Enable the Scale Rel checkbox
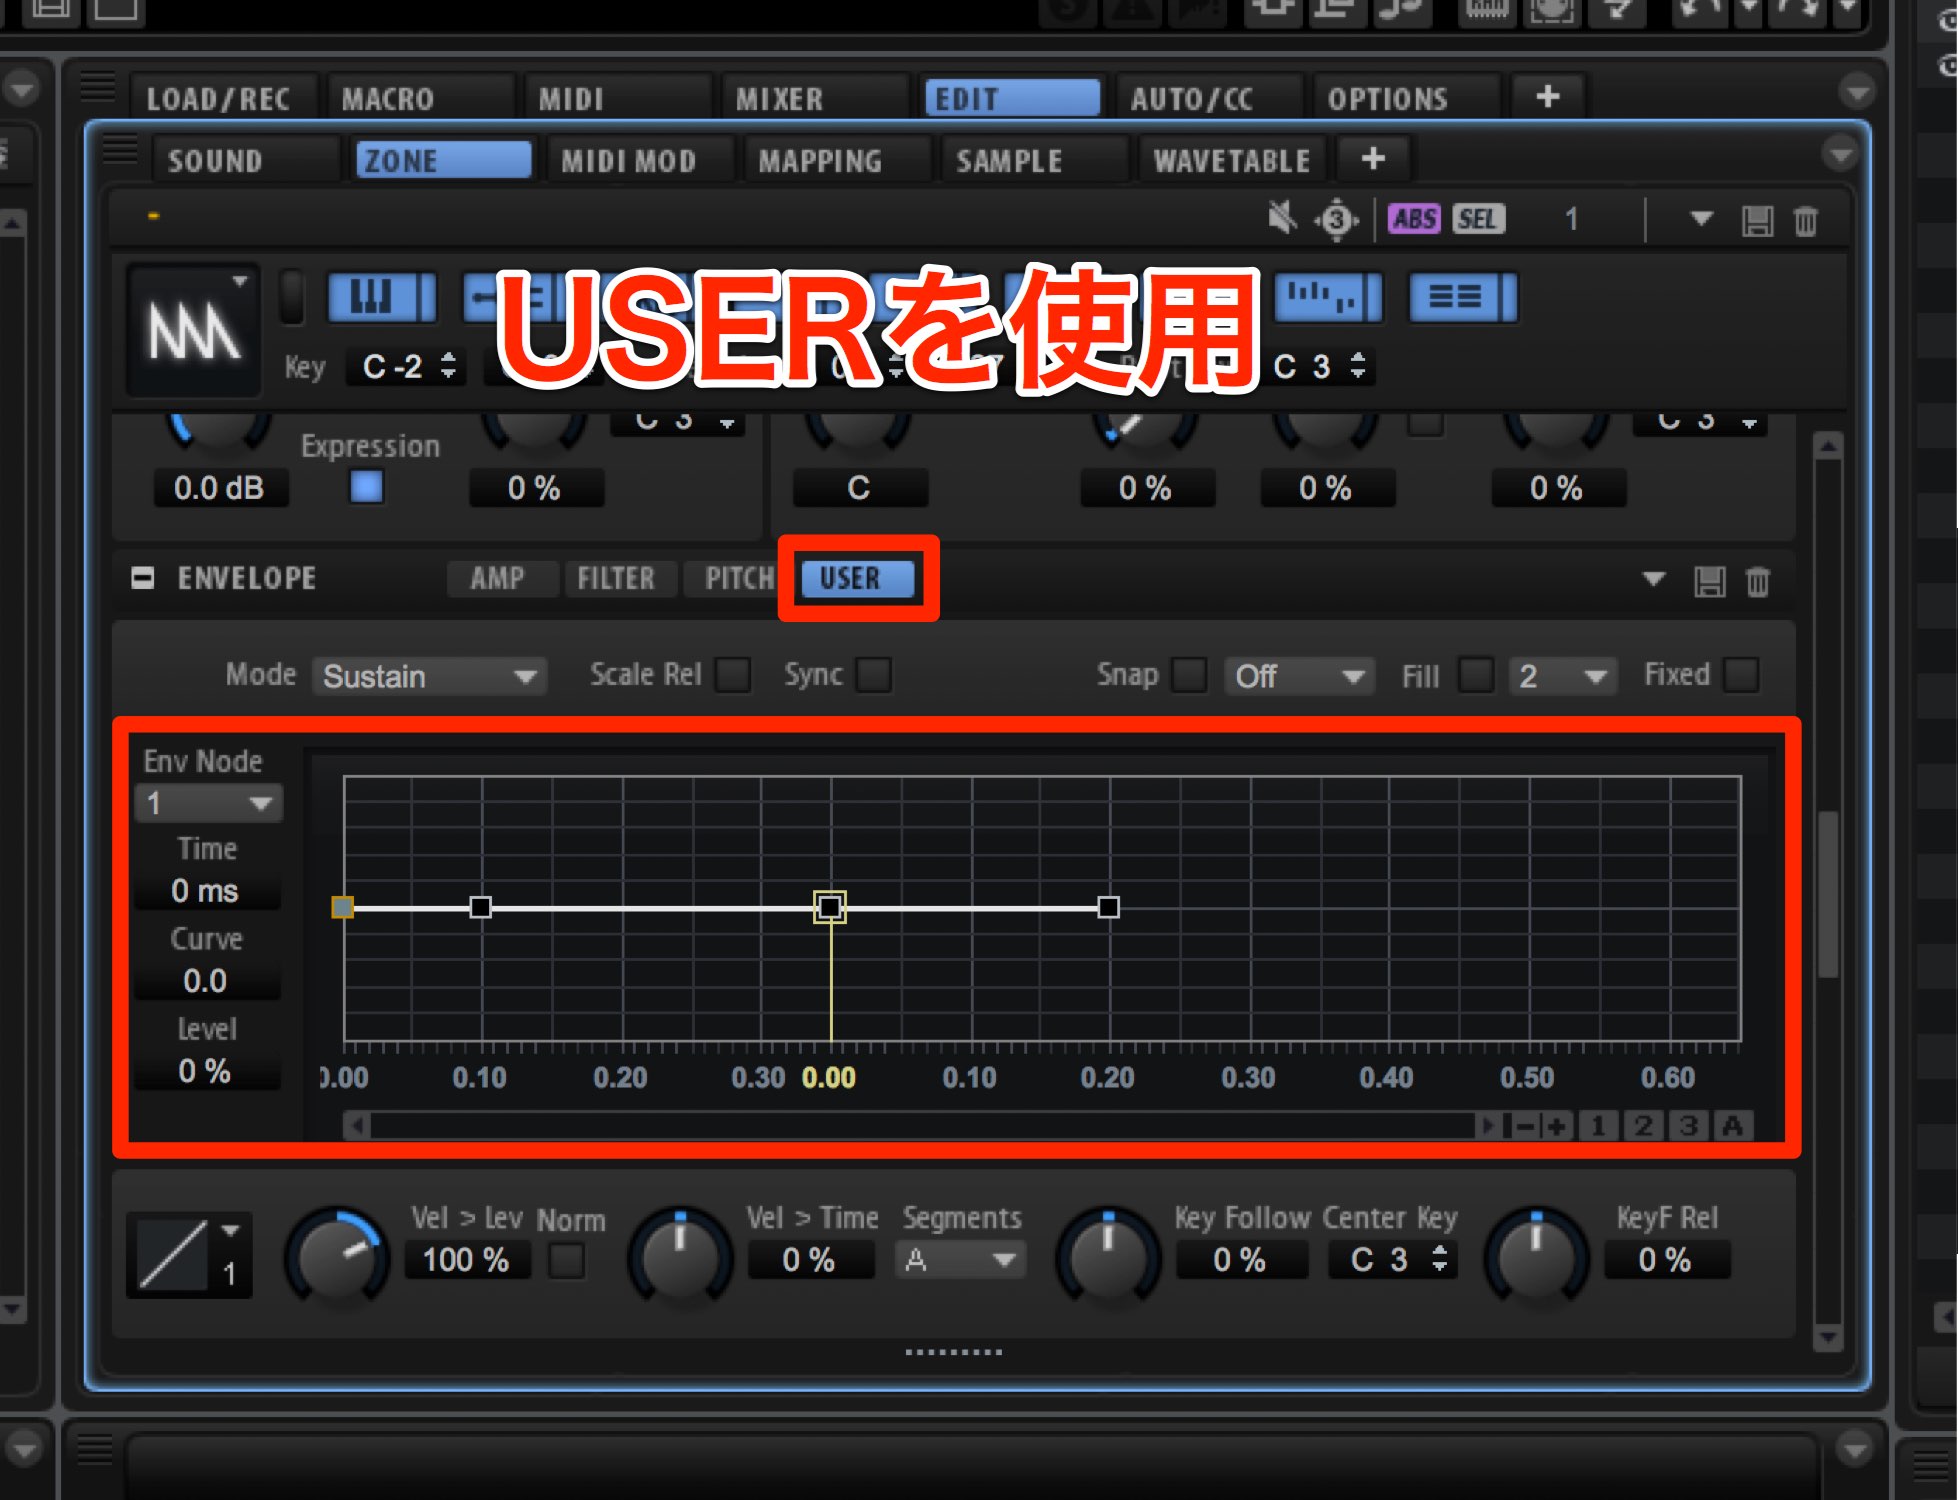Viewport: 1958px width, 1500px height. pyautogui.click(x=732, y=675)
